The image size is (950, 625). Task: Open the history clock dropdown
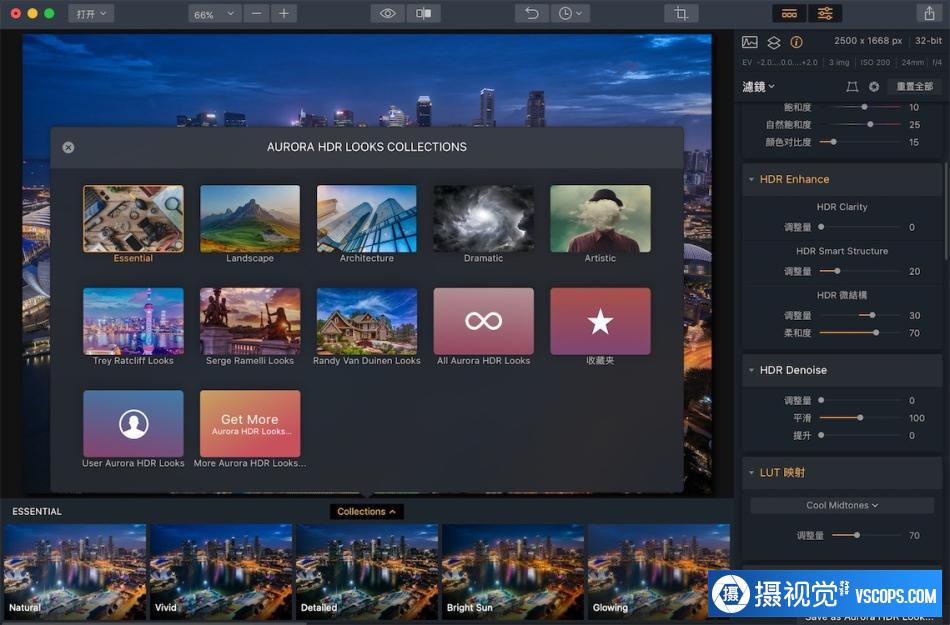pyautogui.click(x=570, y=14)
